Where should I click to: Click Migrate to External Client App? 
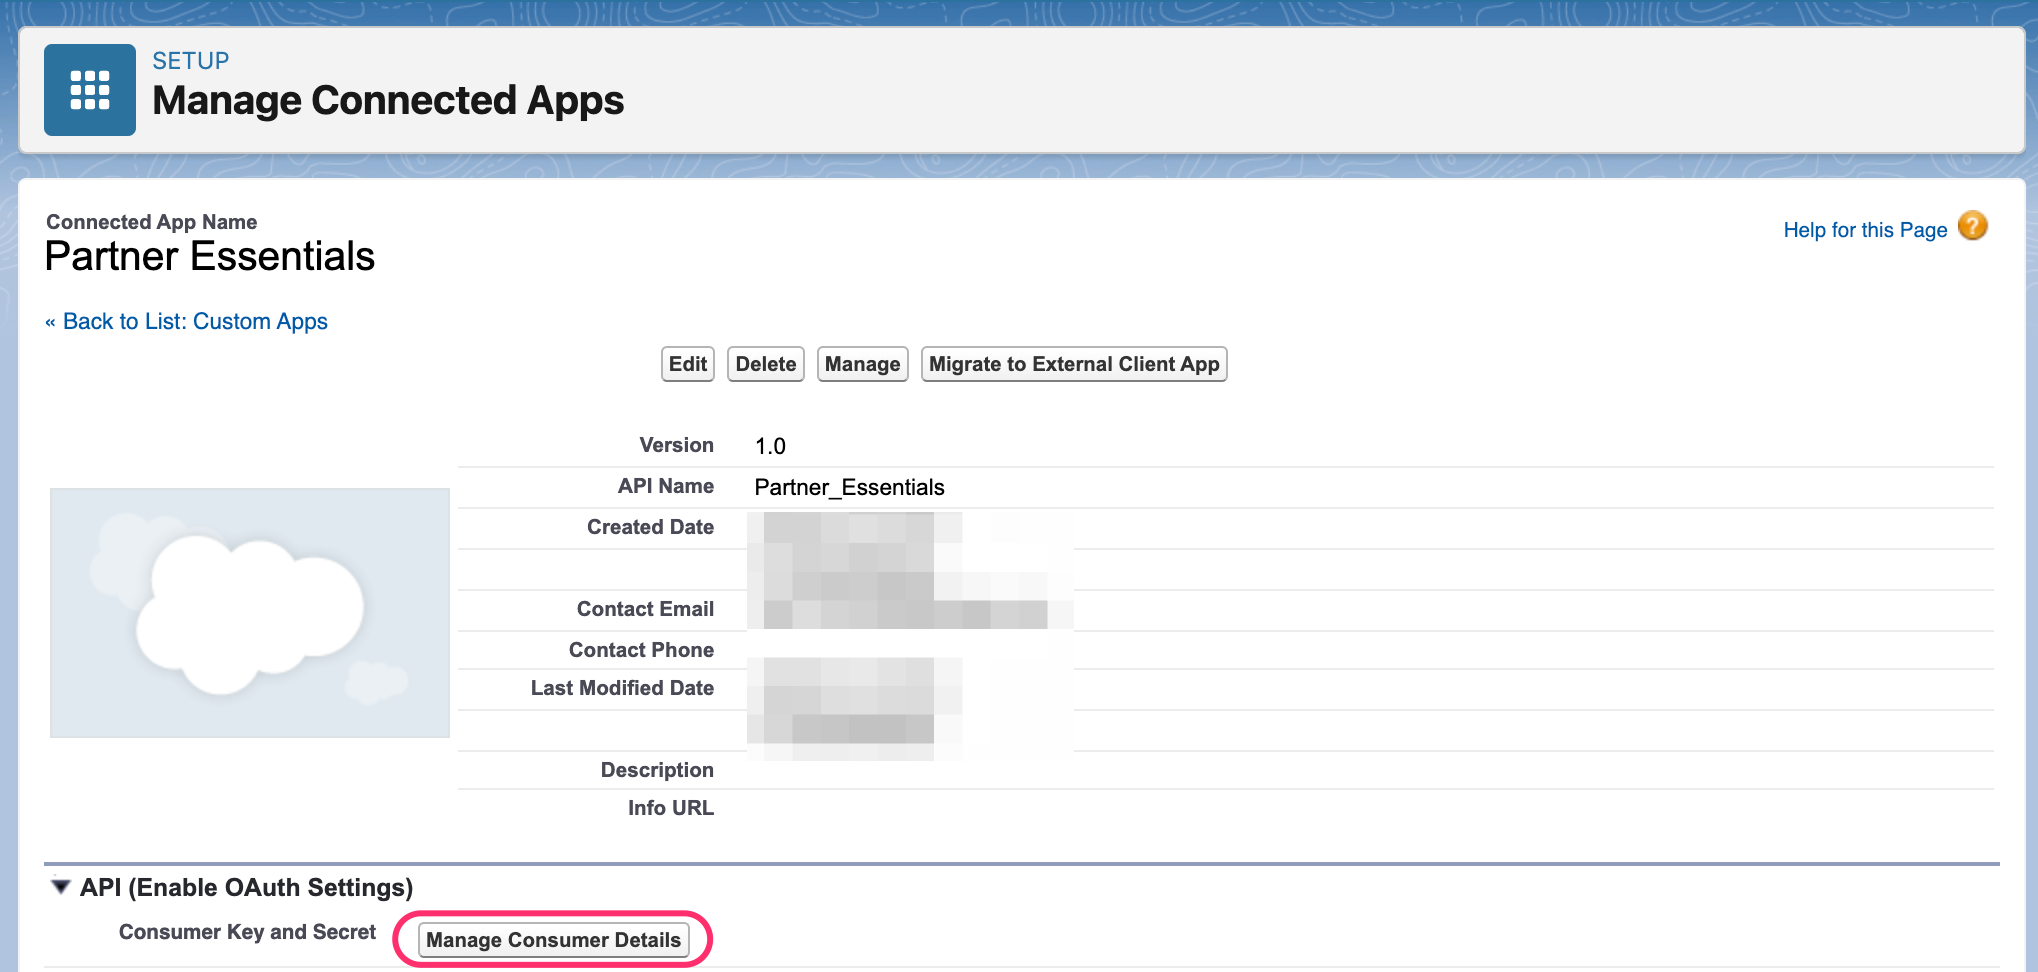[1074, 364]
